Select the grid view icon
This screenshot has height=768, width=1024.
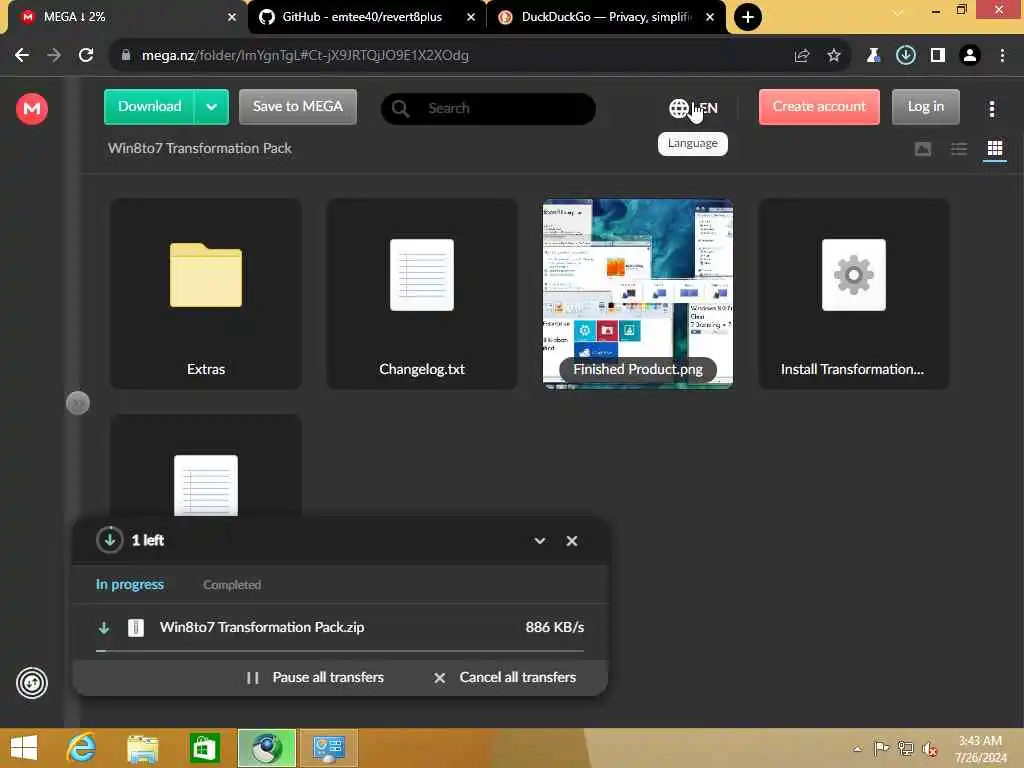[995, 149]
